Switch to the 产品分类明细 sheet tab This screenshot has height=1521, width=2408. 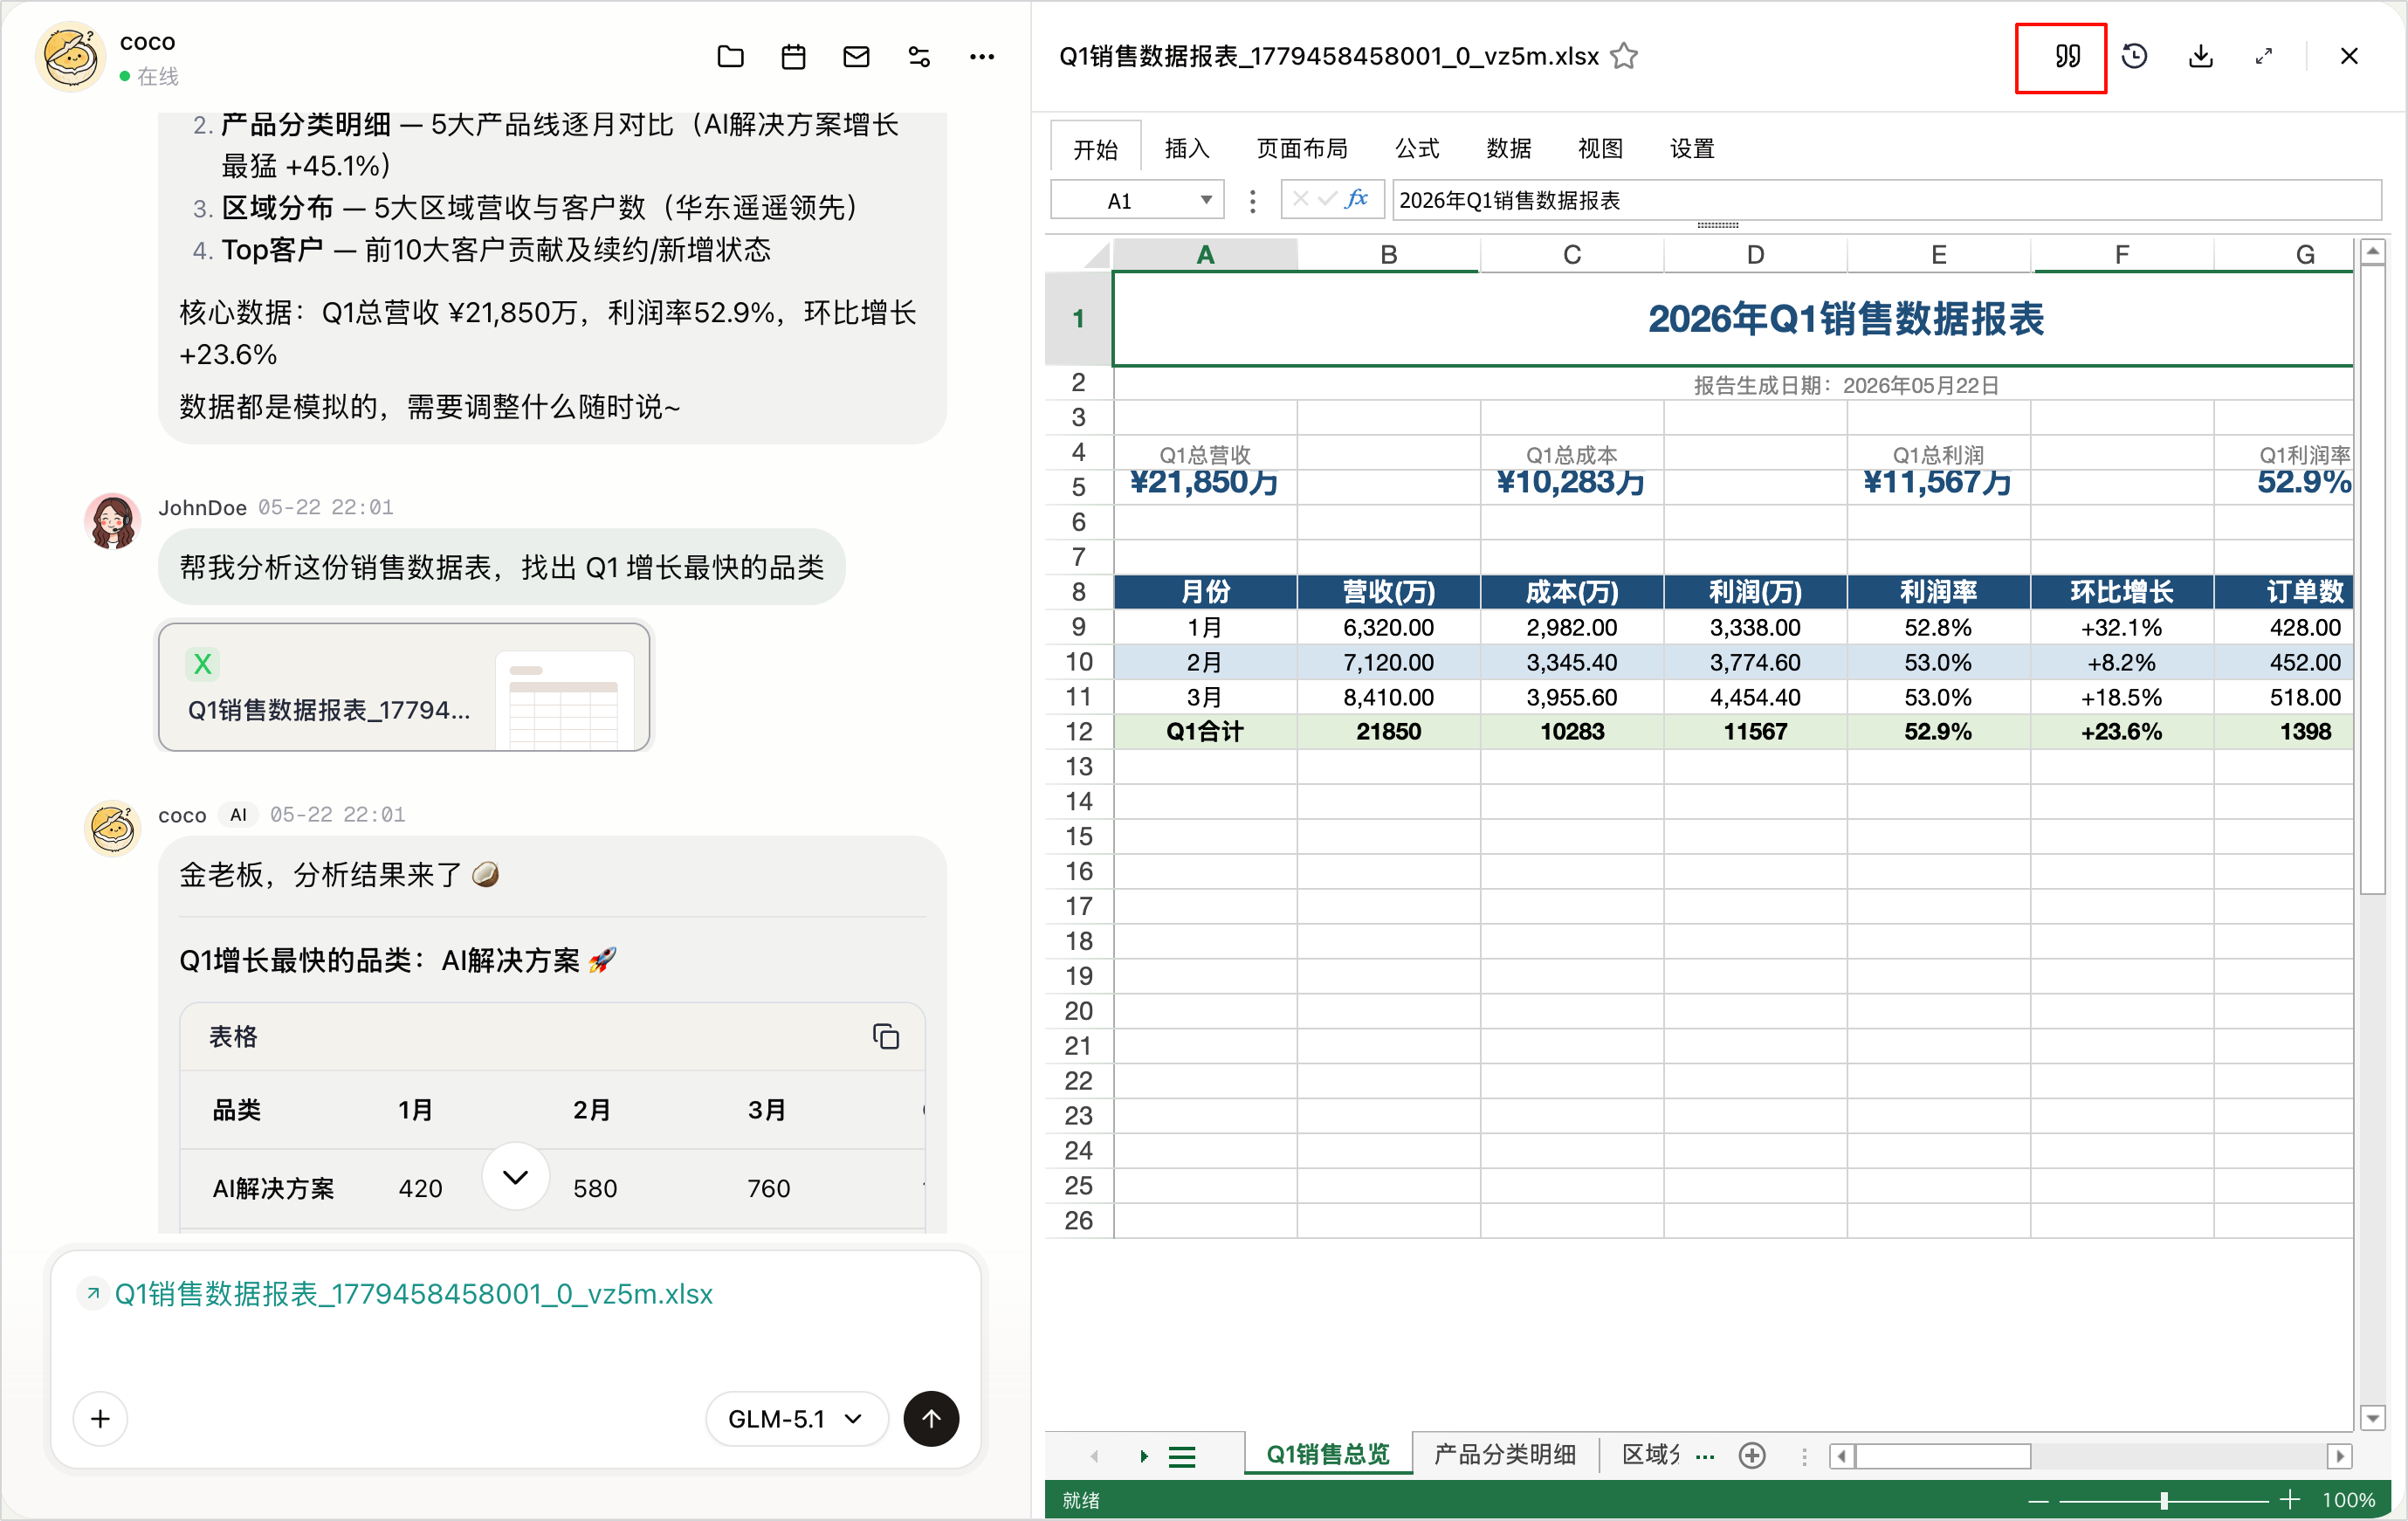pos(1505,1454)
